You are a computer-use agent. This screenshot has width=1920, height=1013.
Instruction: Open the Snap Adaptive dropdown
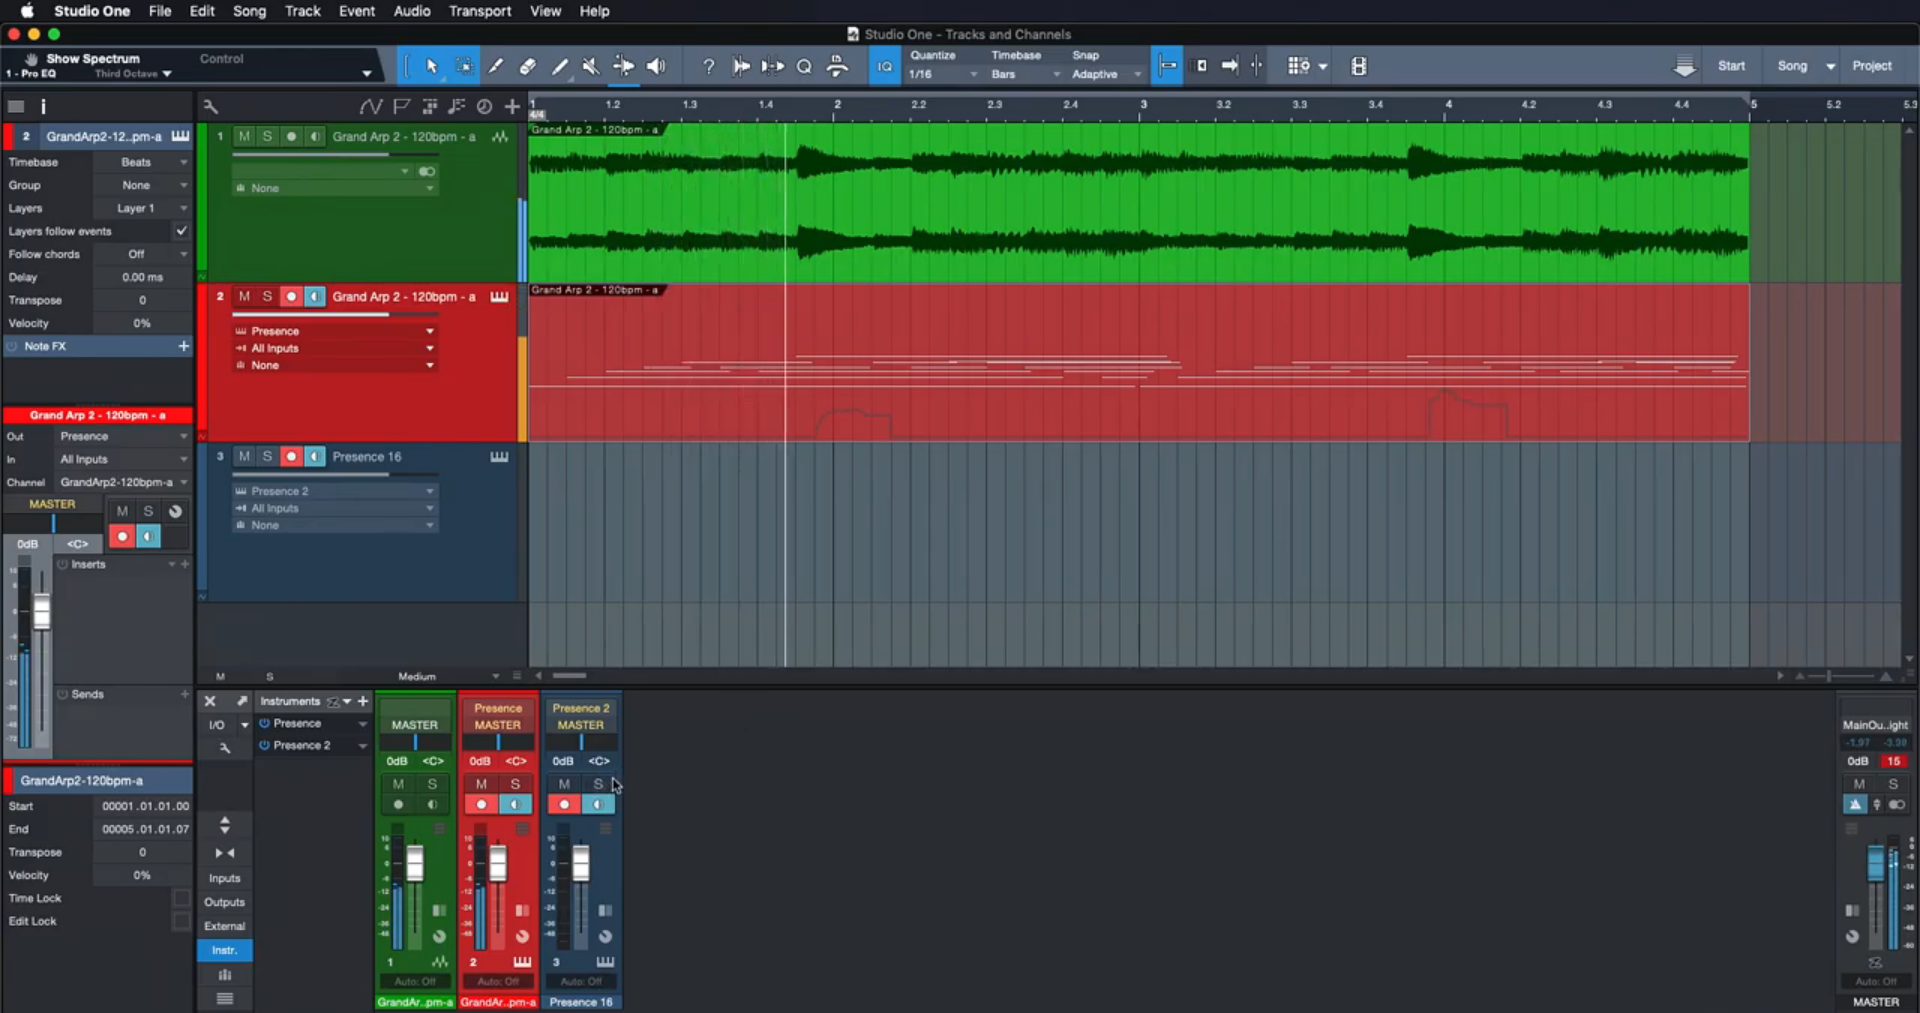(x=1106, y=74)
